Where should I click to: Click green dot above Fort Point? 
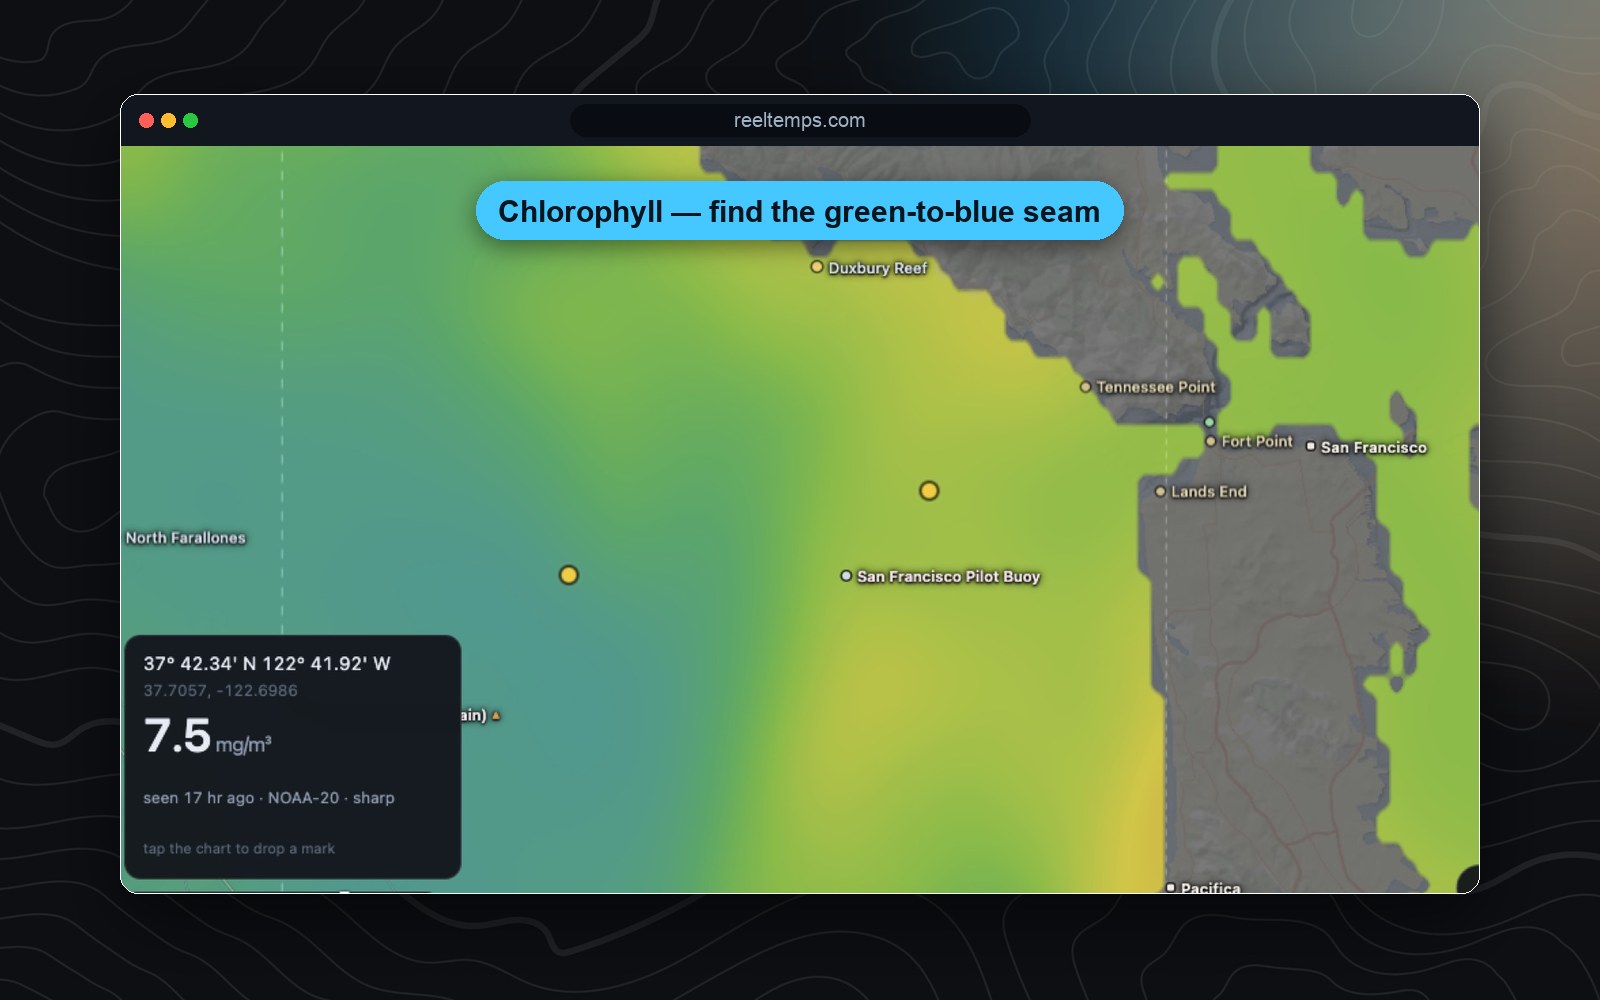click(1209, 422)
